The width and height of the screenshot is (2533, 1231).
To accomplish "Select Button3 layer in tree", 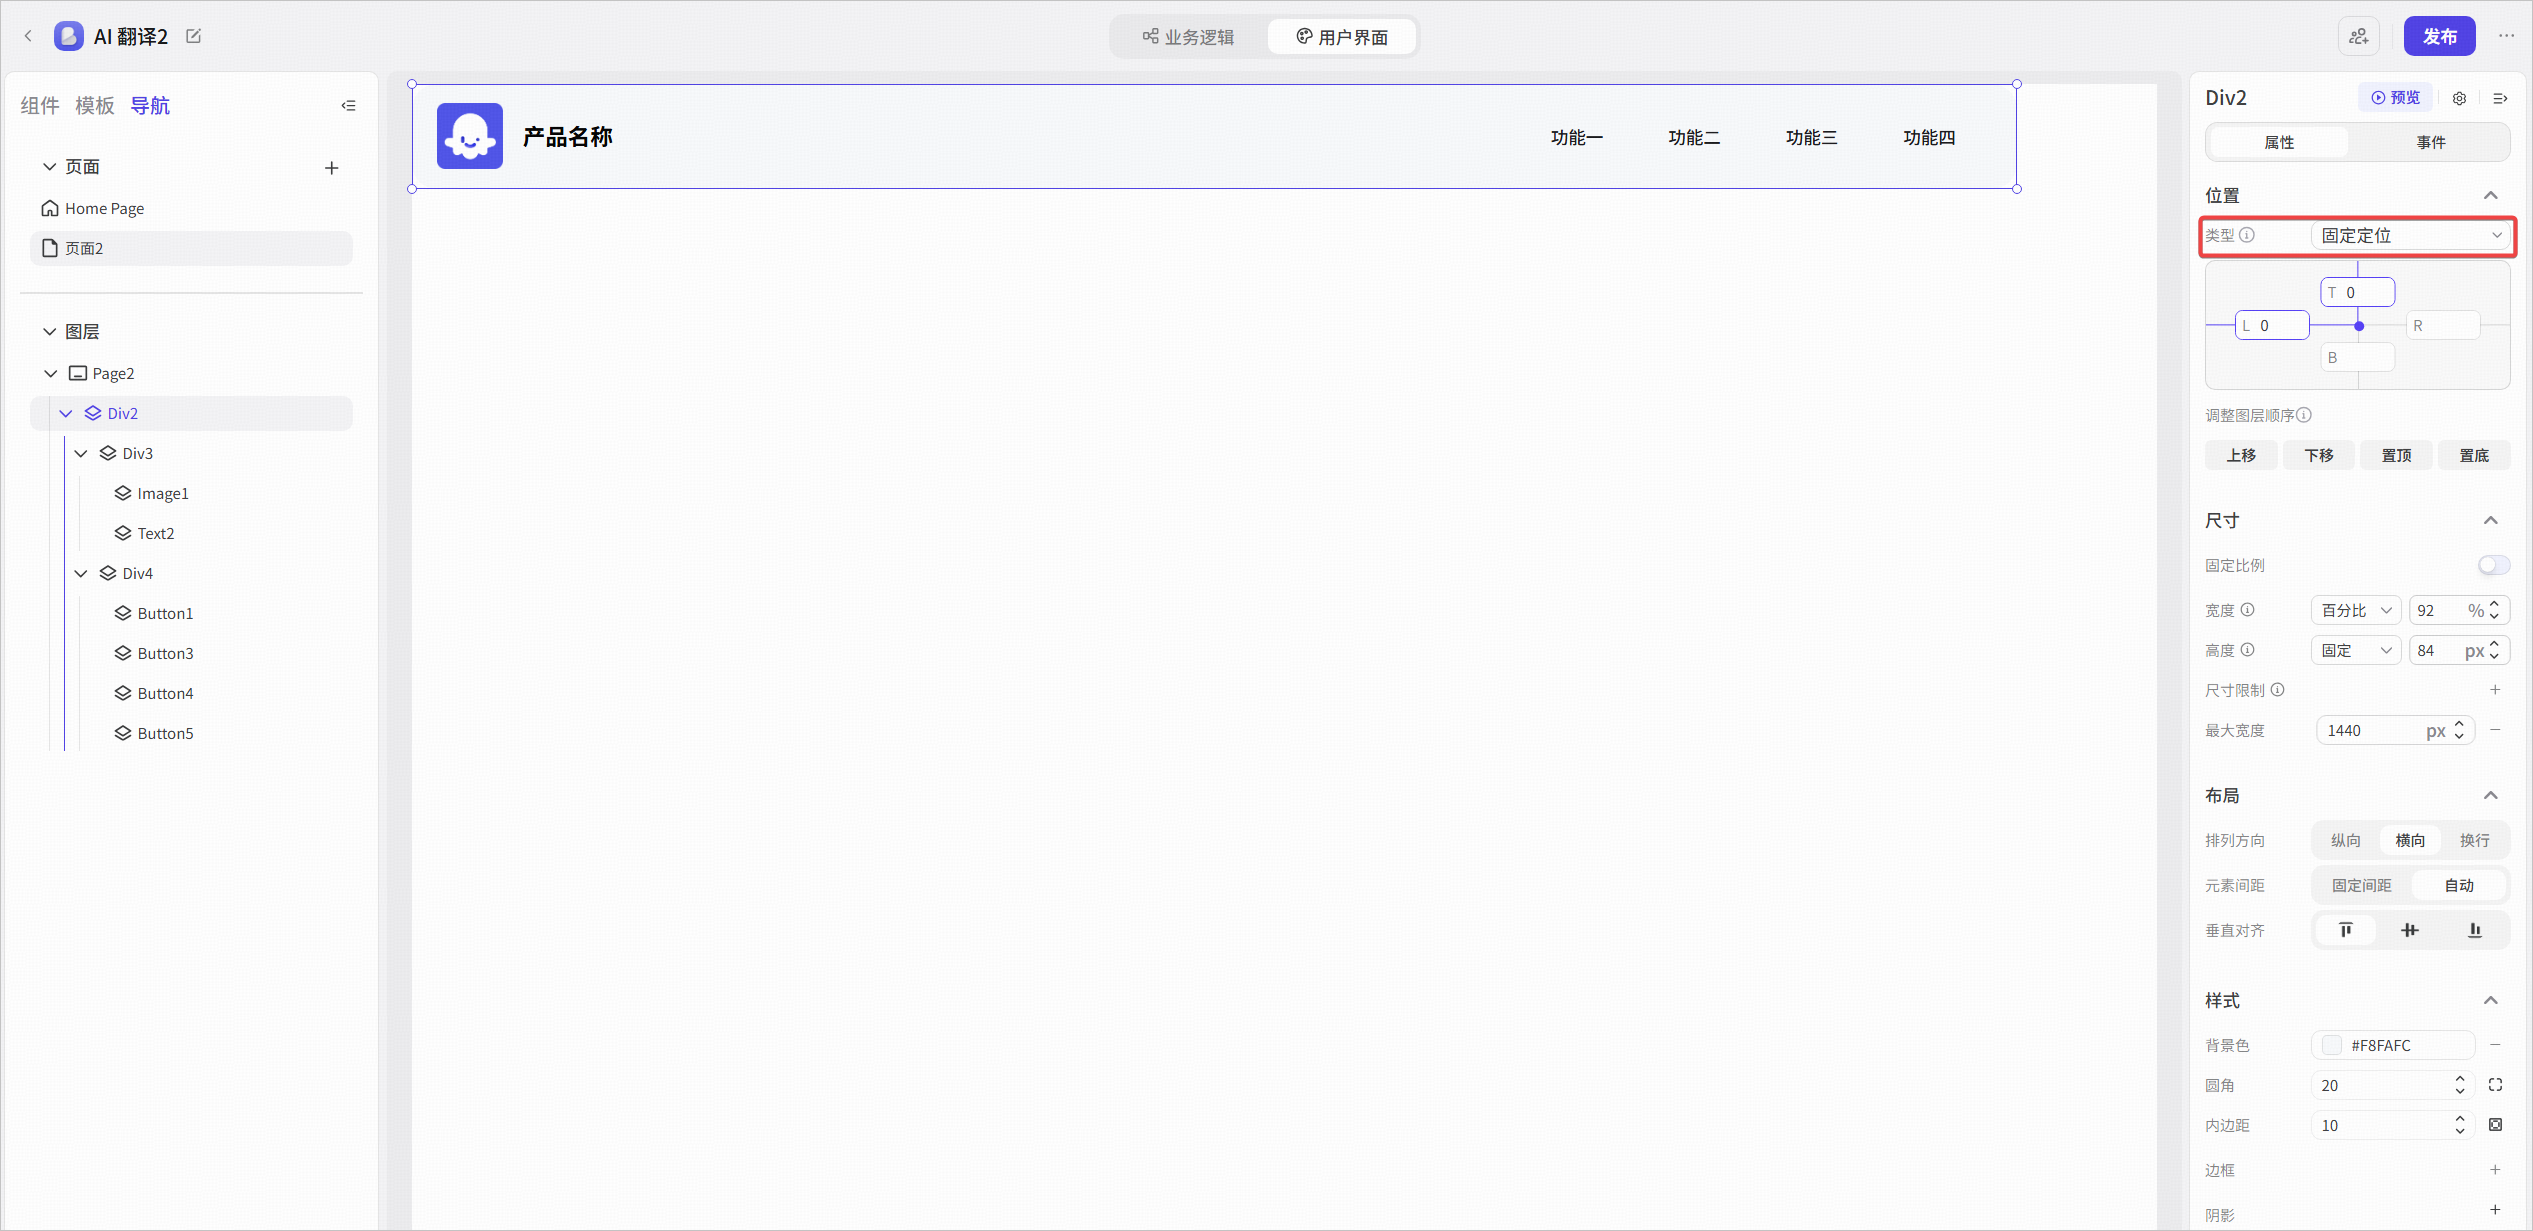I will click(x=192, y=653).
